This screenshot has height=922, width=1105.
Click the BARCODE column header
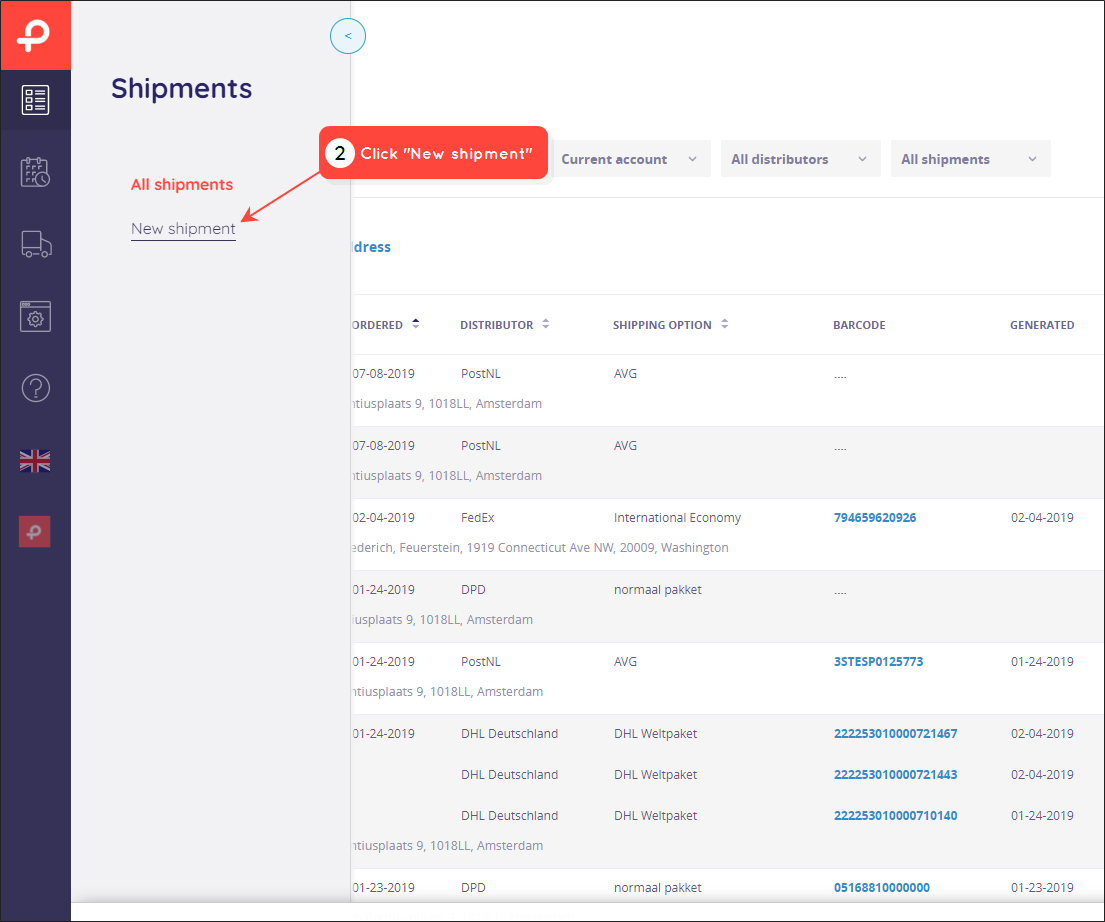pos(859,325)
